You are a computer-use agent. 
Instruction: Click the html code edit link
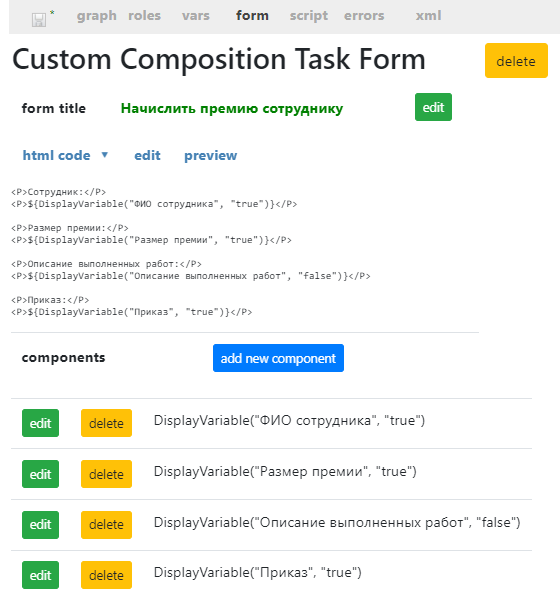[x=147, y=155]
